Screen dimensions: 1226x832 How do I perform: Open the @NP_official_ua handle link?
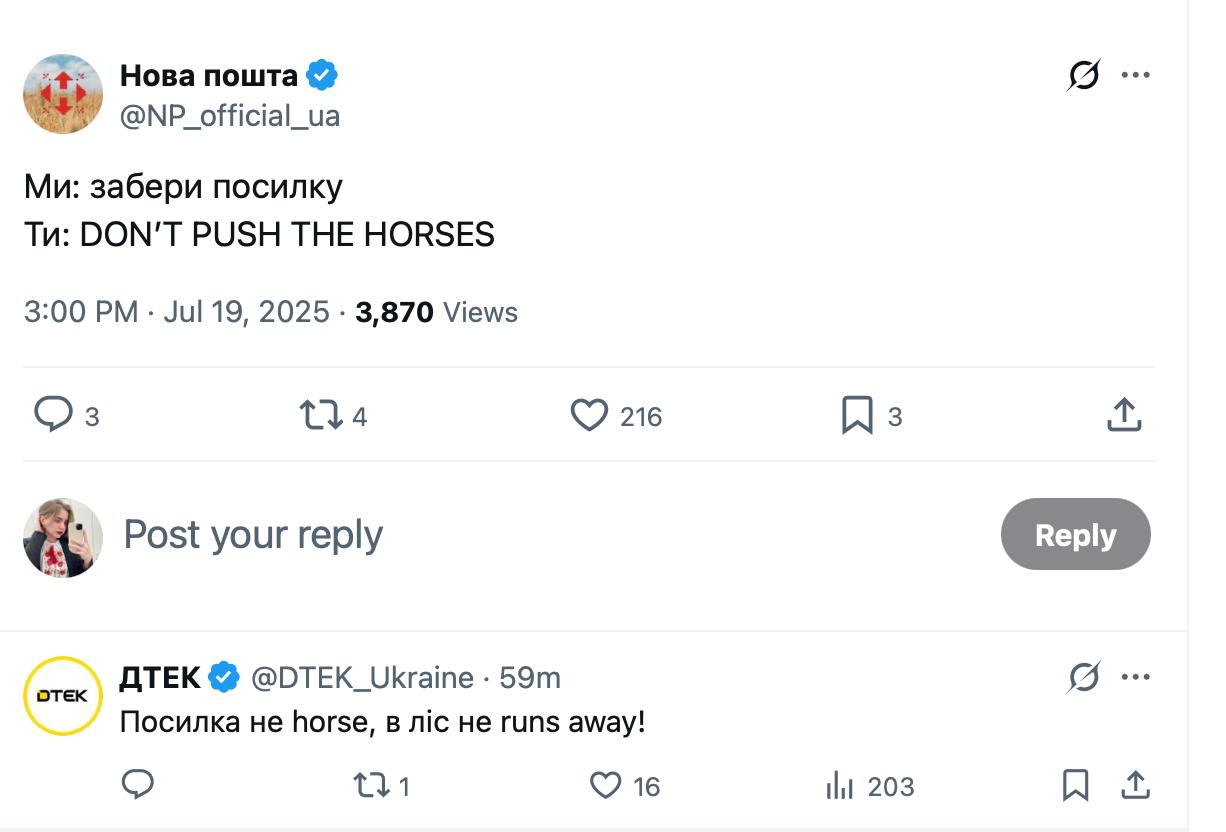pyautogui.click(x=230, y=116)
